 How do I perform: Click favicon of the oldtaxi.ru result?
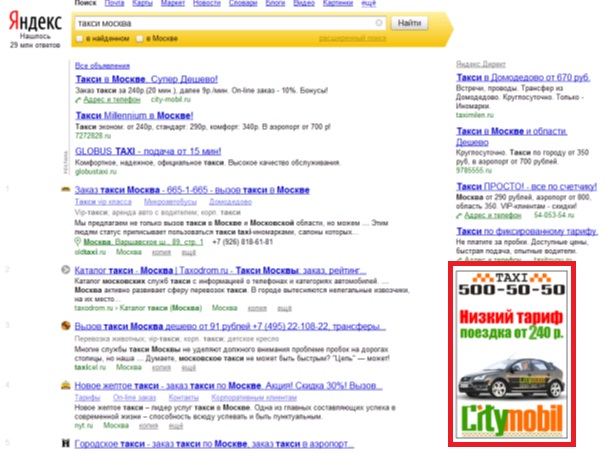[x=66, y=189]
